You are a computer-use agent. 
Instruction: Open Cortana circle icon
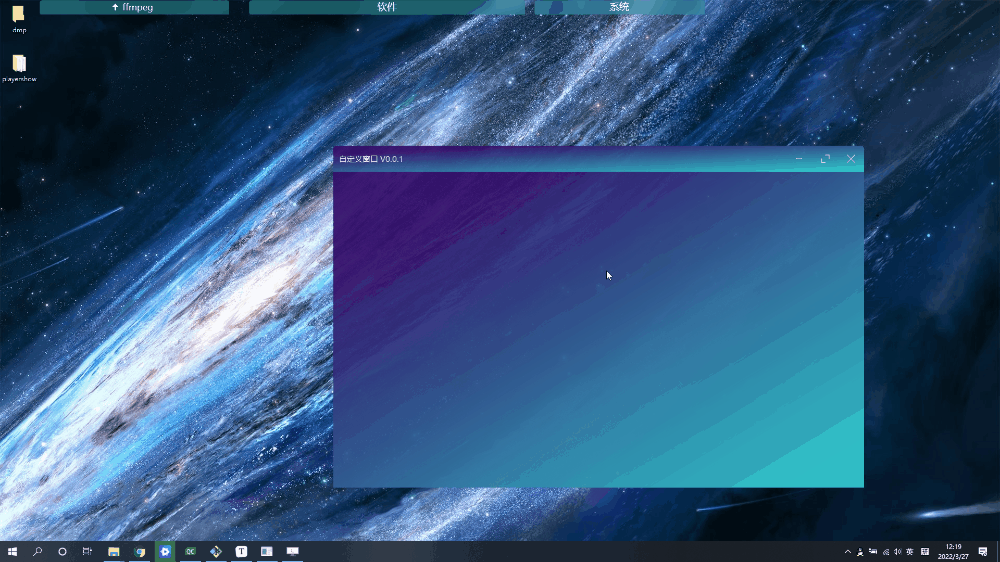click(x=62, y=551)
